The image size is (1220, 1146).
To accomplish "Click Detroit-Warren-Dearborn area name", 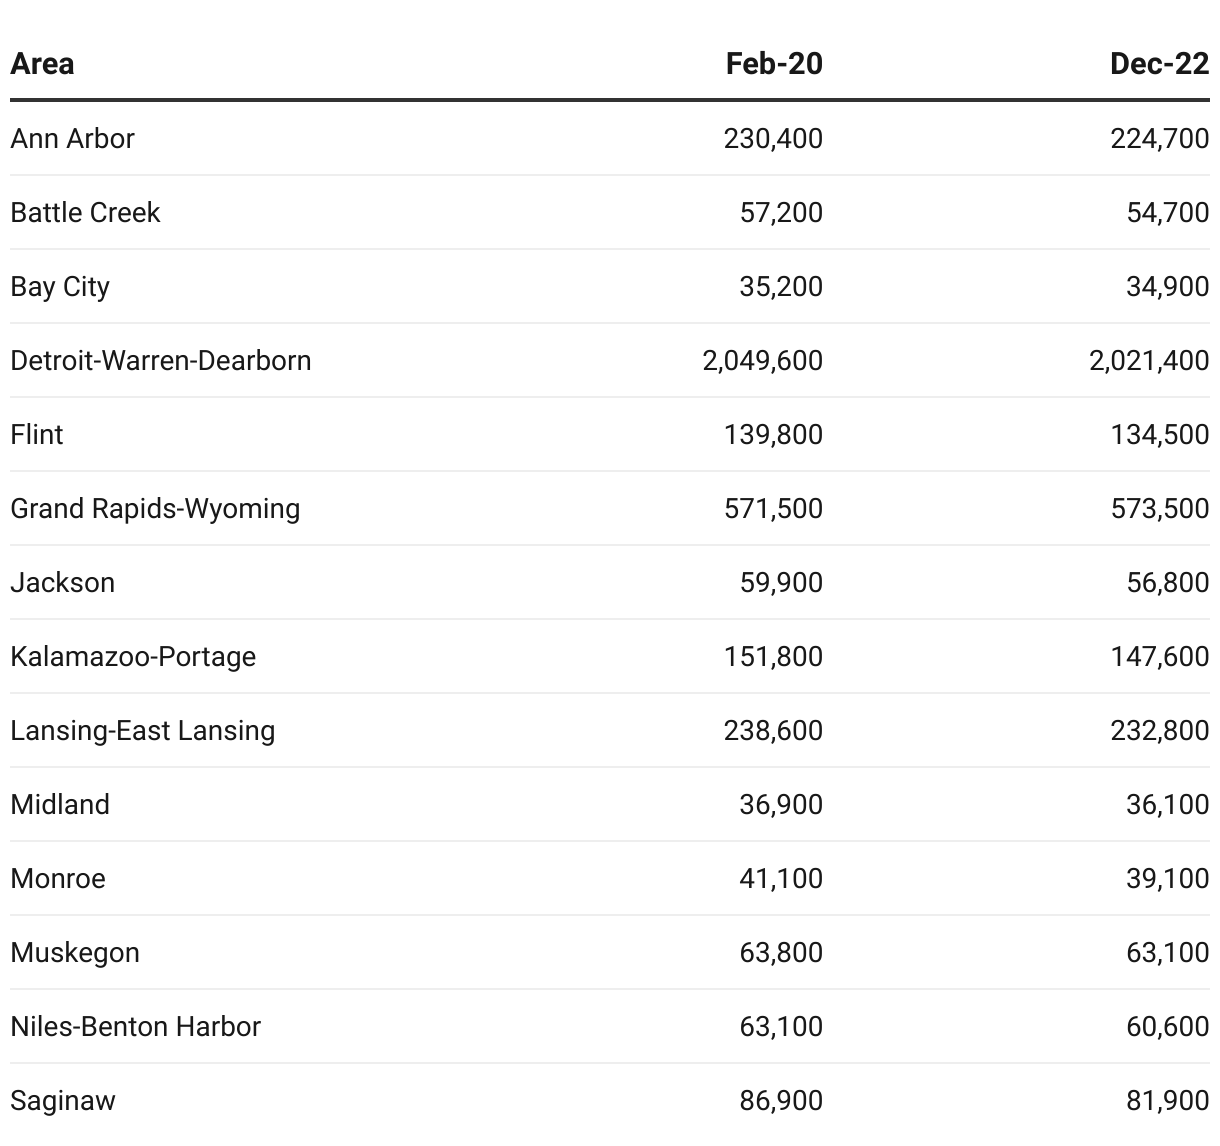I will (161, 360).
